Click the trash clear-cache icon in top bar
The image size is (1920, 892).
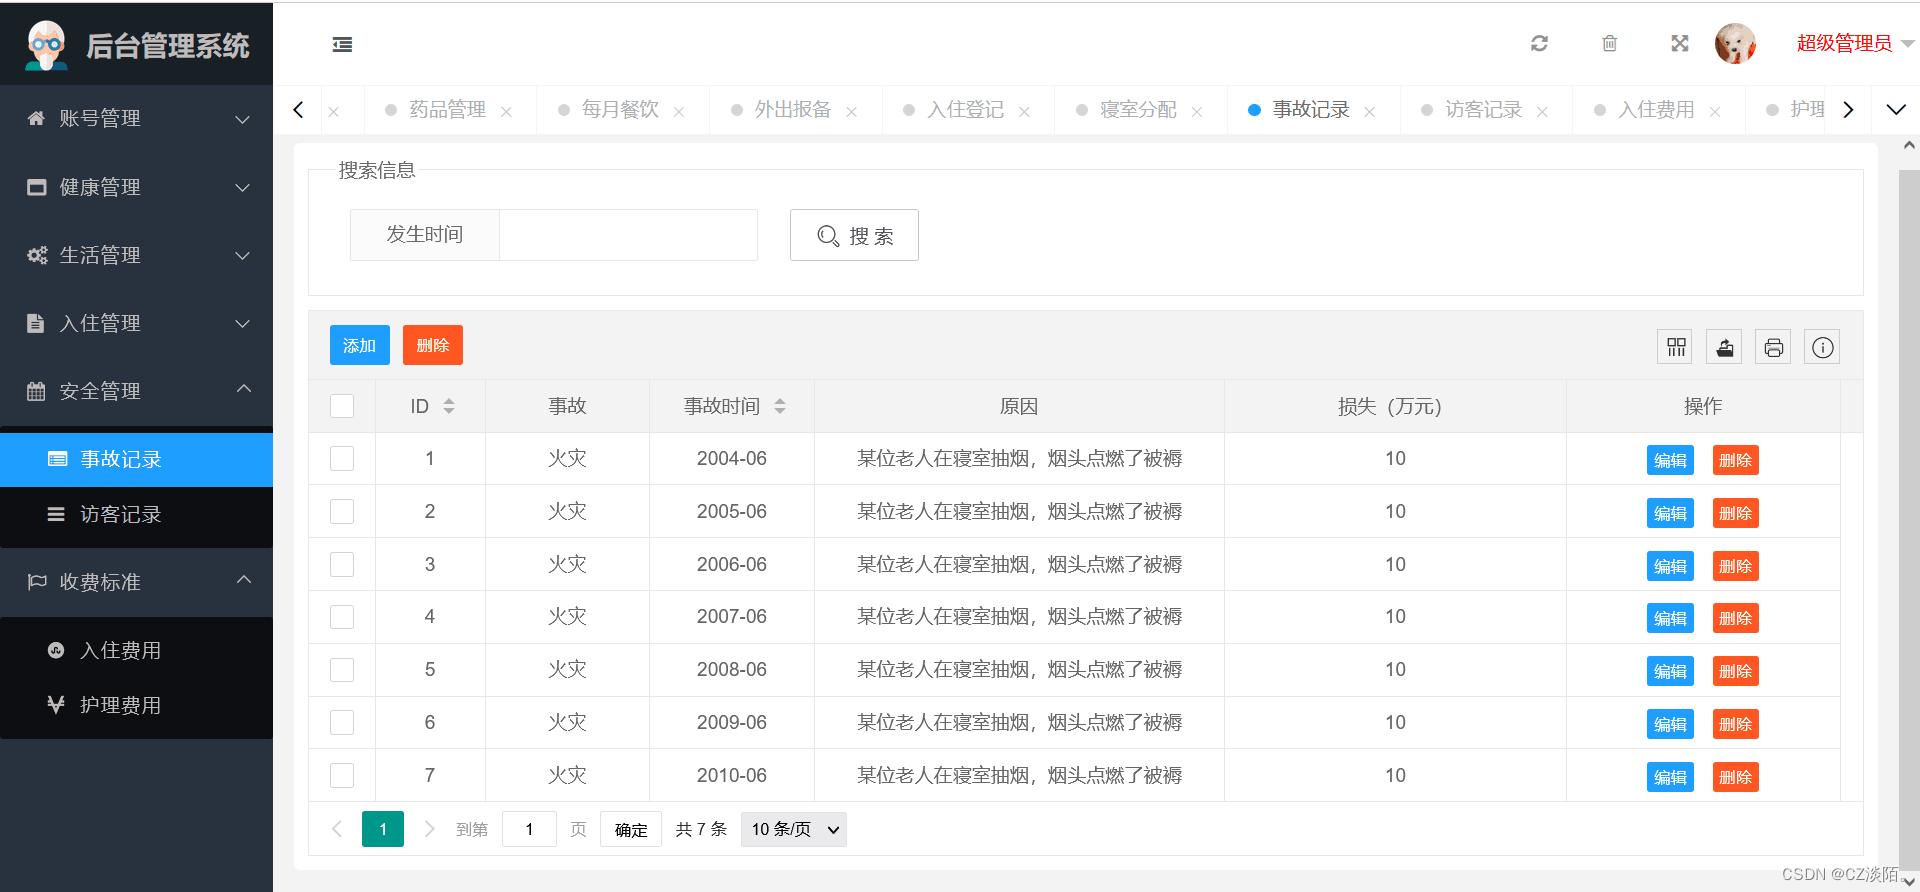point(1609,43)
